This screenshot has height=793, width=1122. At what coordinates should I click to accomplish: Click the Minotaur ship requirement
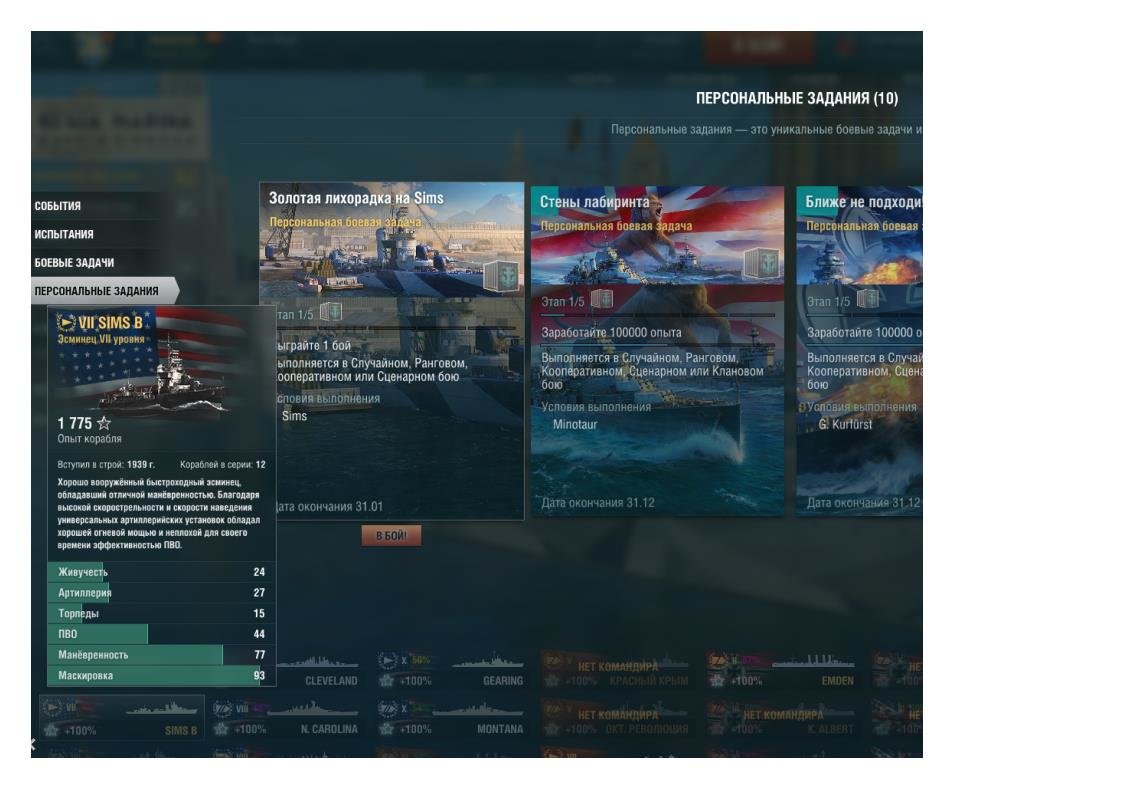point(575,424)
